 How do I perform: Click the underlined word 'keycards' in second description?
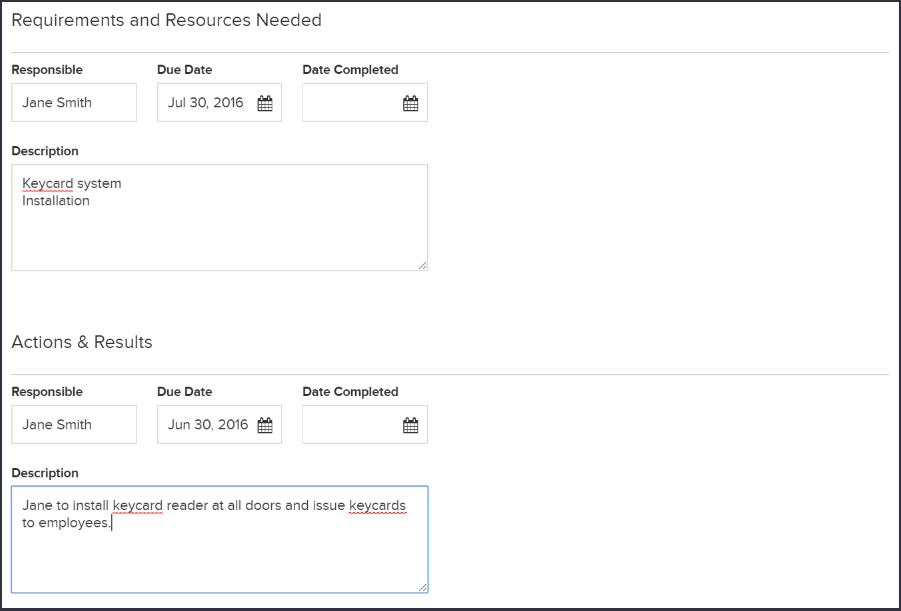[x=378, y=505]
